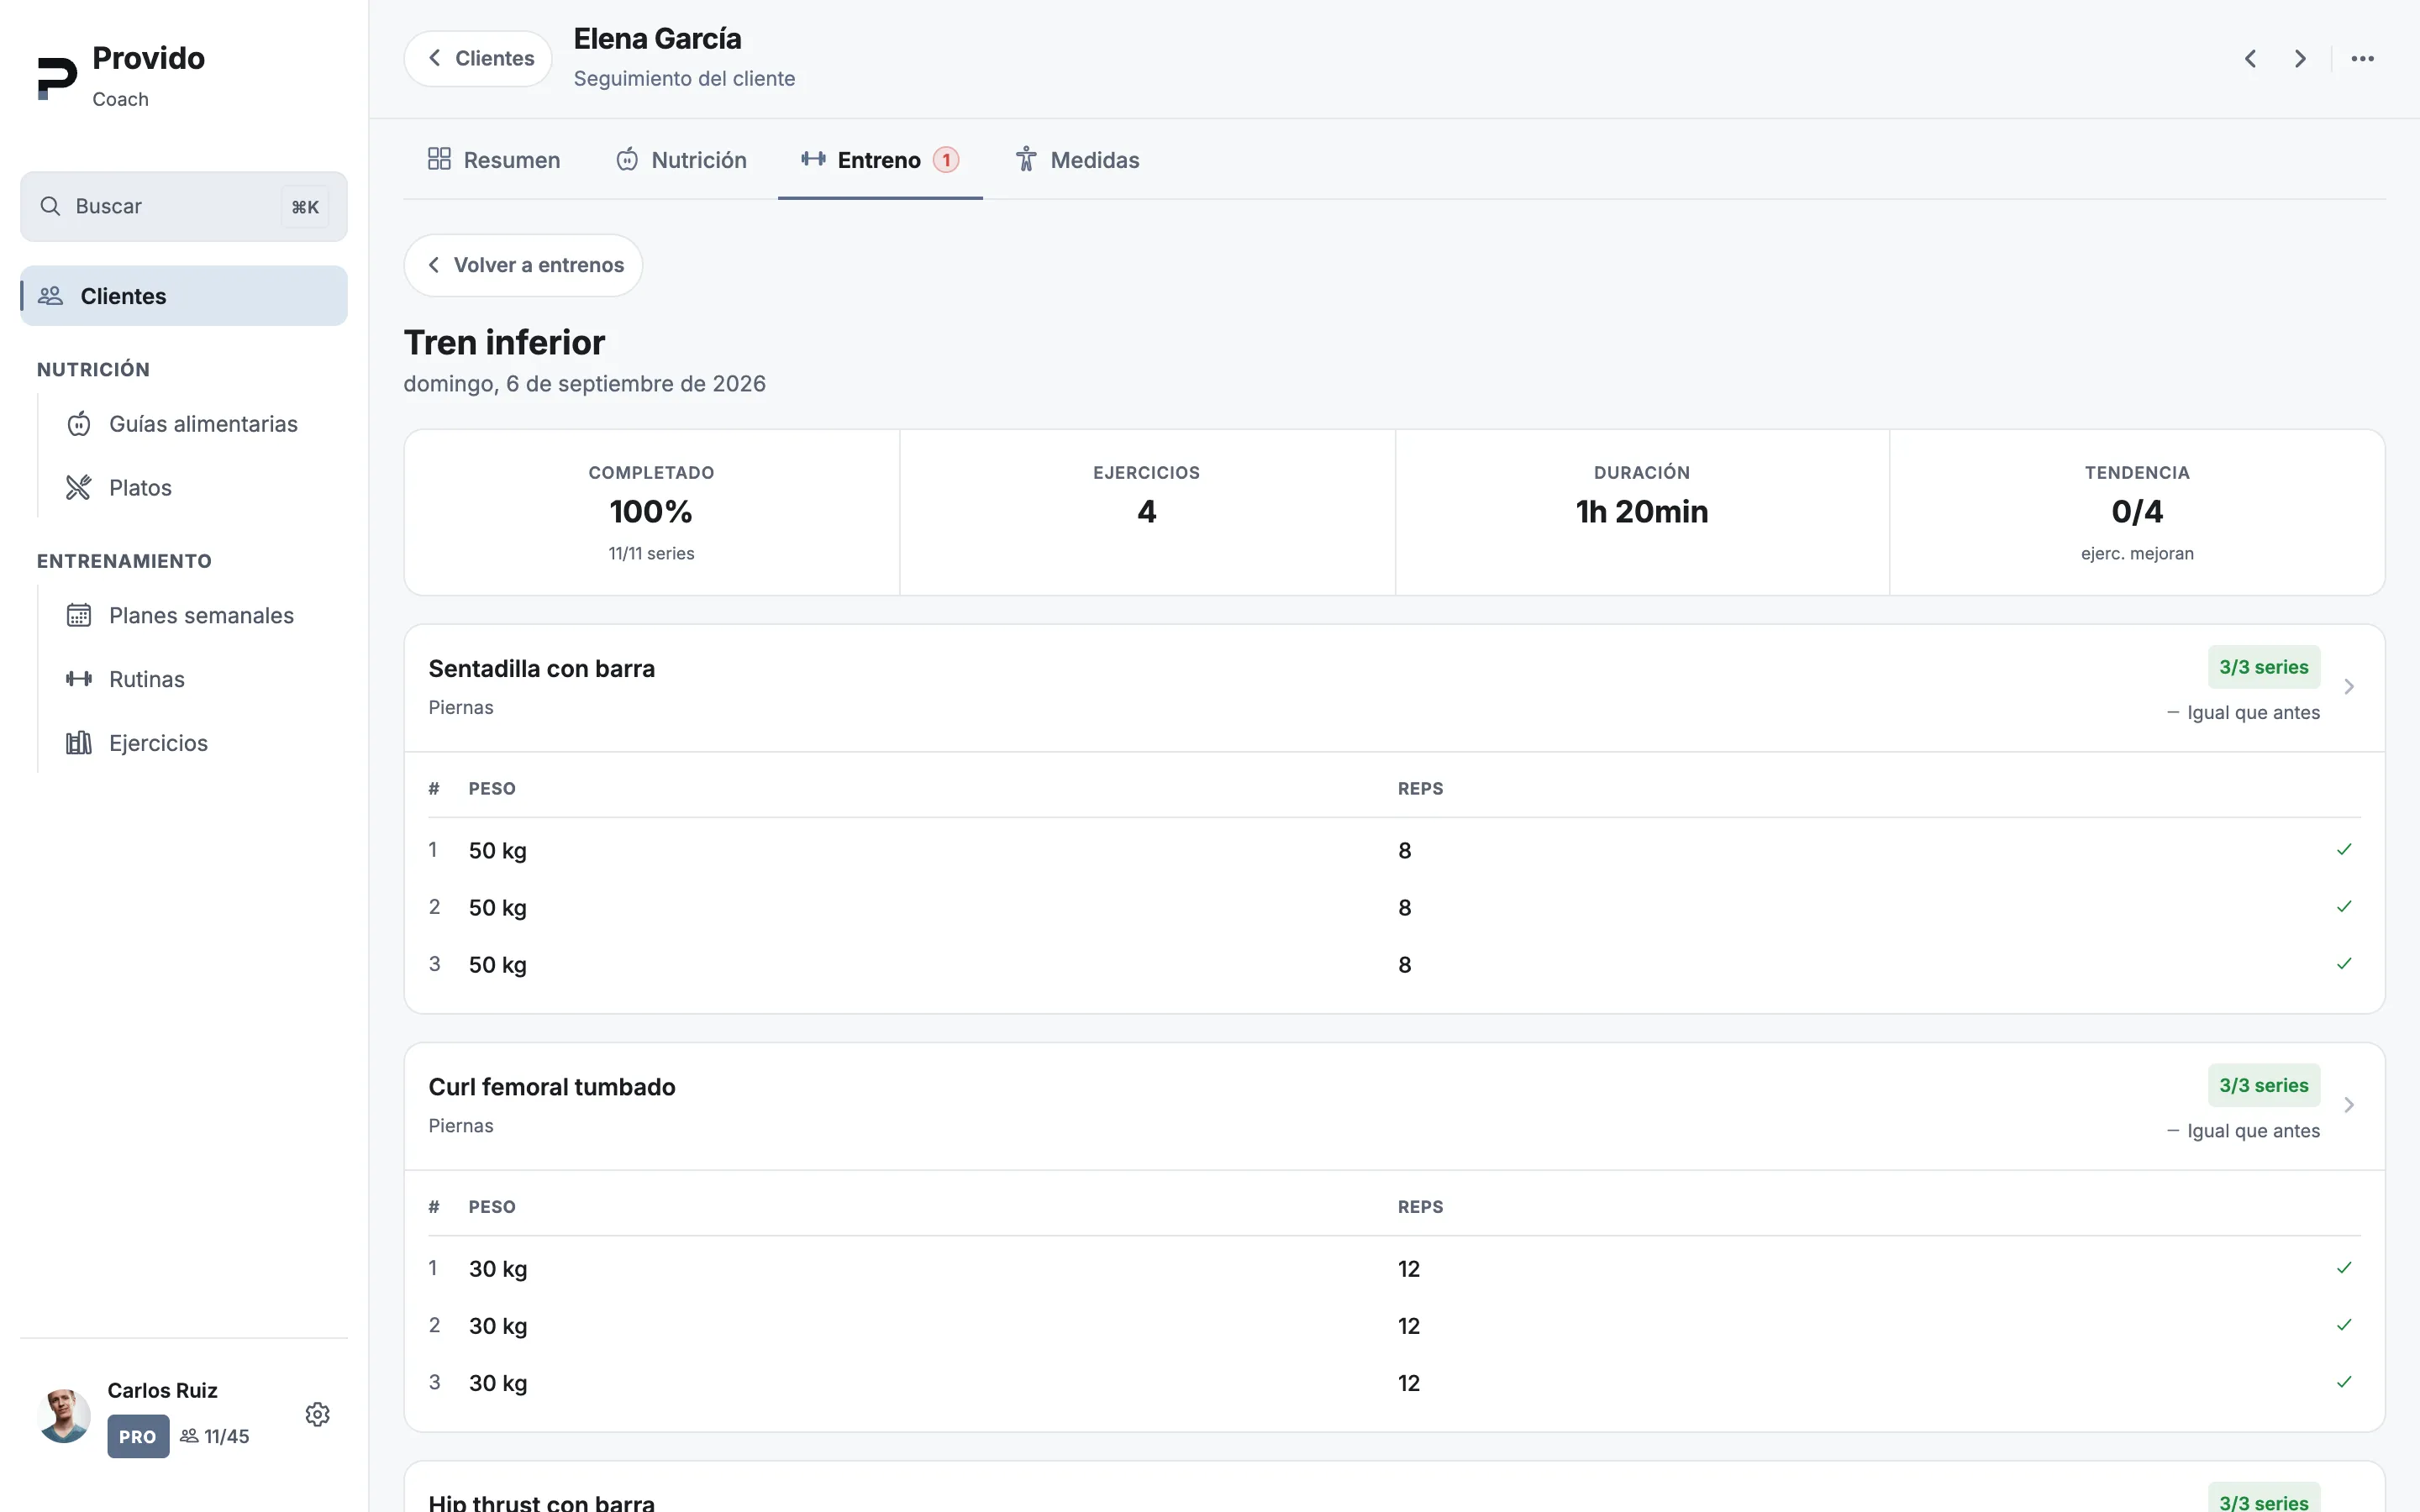Click checkmark on Sentadilla set 2

2344,907
